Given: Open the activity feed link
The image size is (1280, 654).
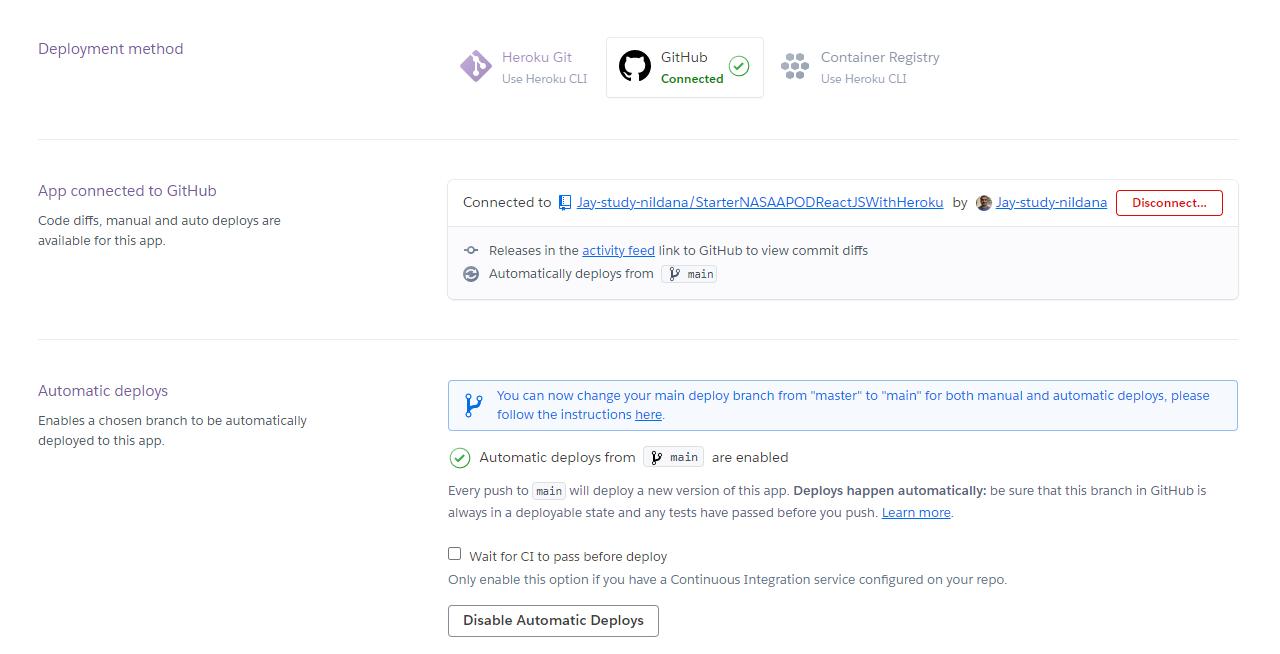Looking at the screenshot, I should (x=618, y=251).
